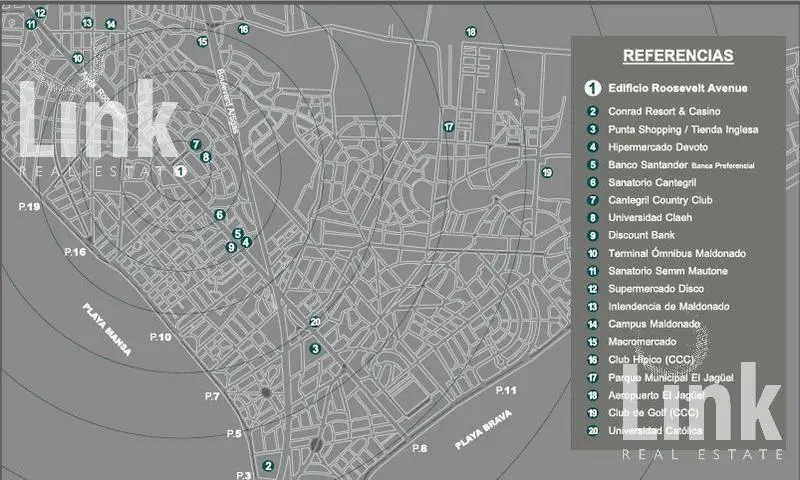
Task: Select 'Edificio Roosevelt Avenue' legend text
Action: [x=678, y=88]
